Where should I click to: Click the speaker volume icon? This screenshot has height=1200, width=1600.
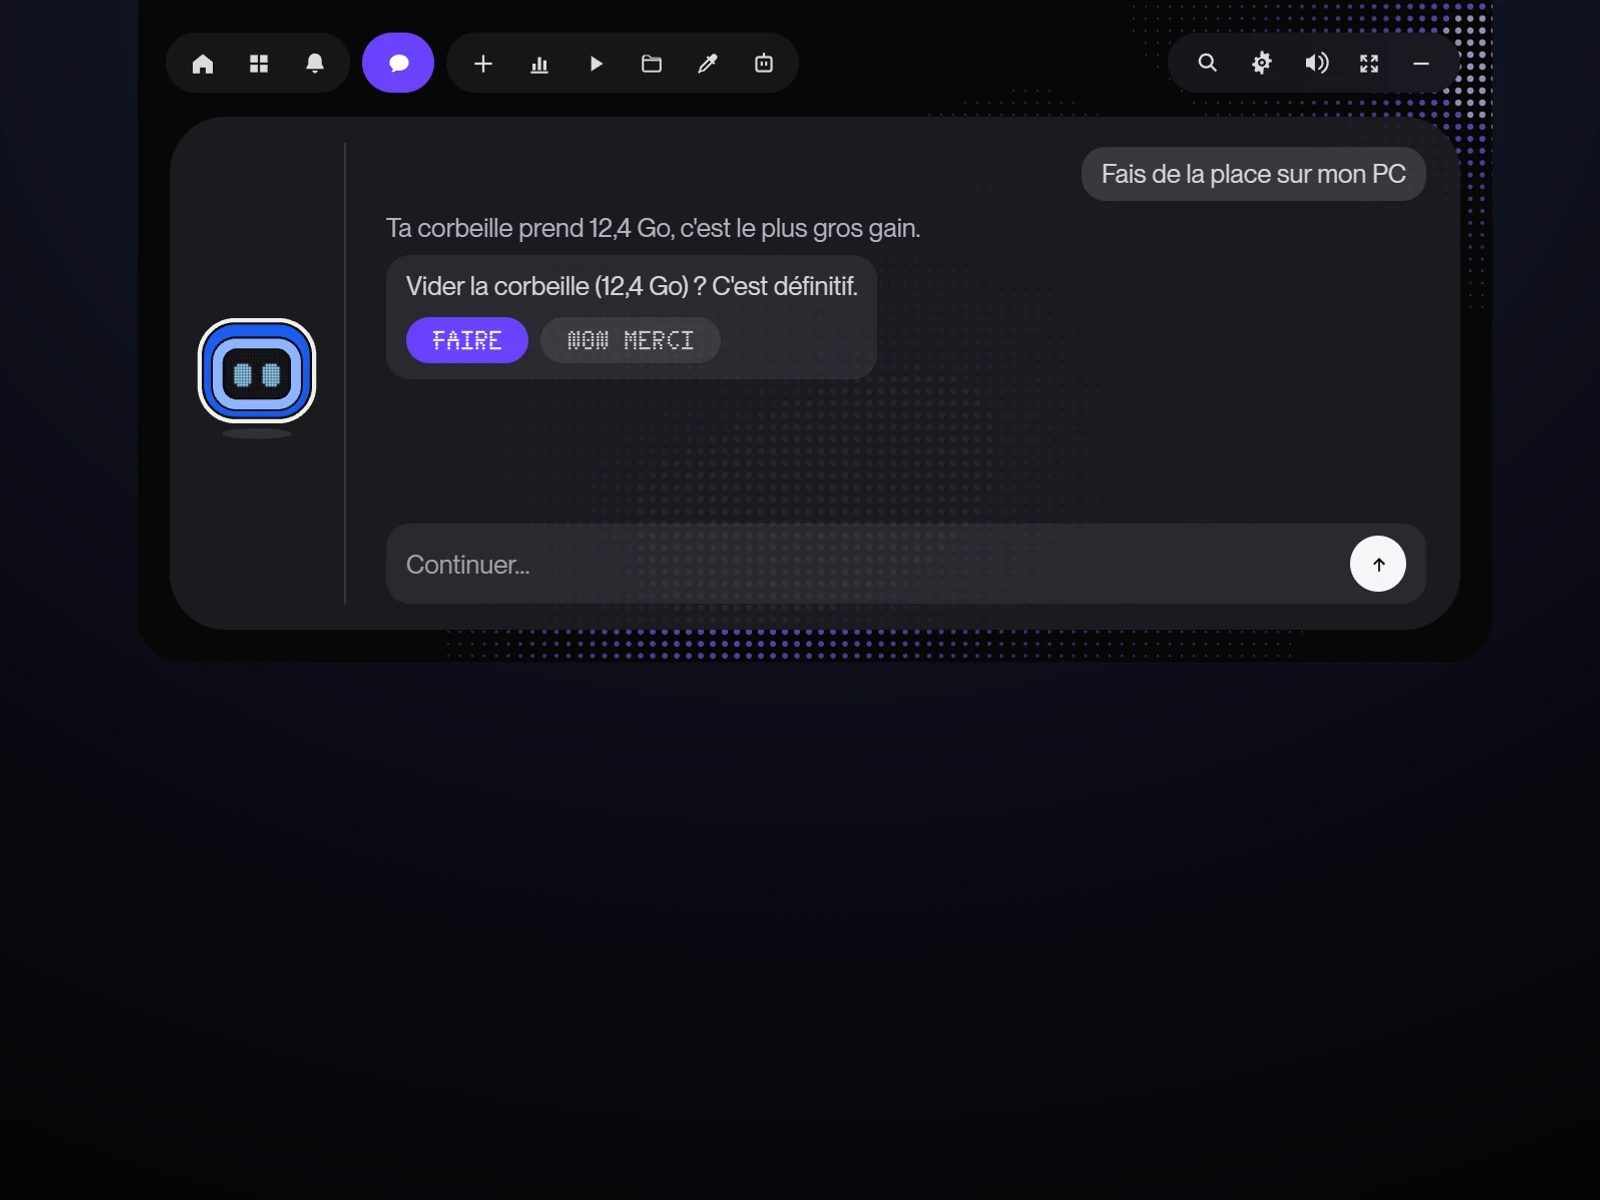[x=1316, y=63]
